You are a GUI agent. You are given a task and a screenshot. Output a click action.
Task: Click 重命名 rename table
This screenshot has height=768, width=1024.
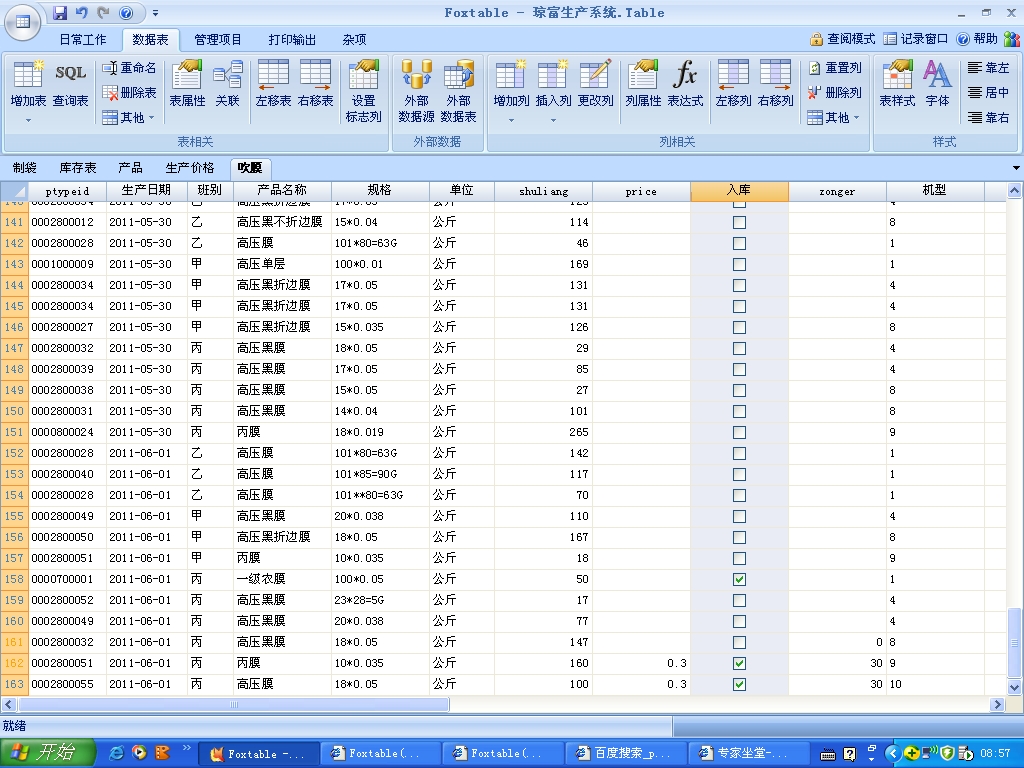129,67
